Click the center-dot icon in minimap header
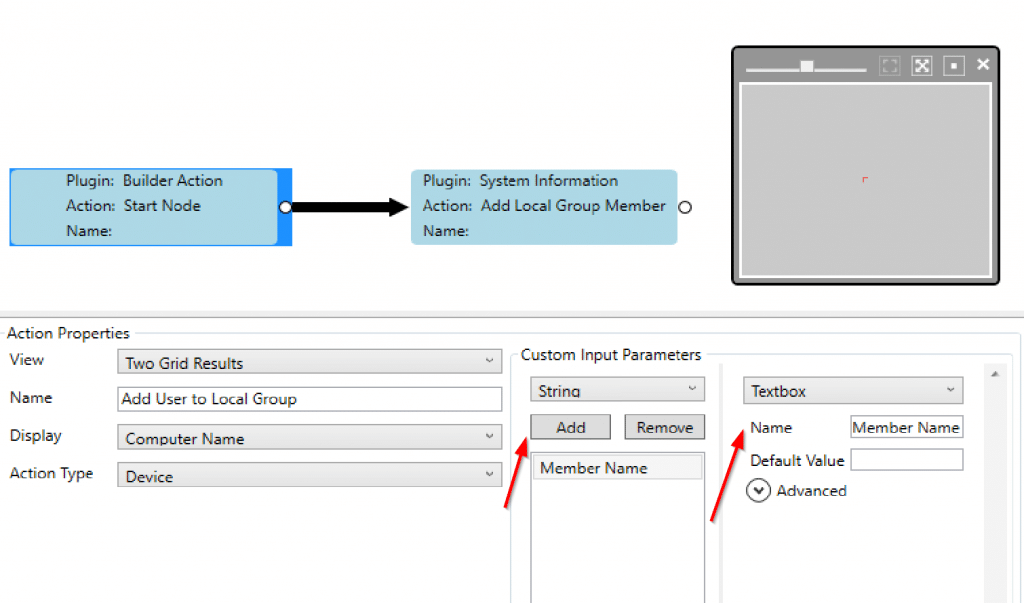This screenshot has width=1024, height=603. [954, 66]
